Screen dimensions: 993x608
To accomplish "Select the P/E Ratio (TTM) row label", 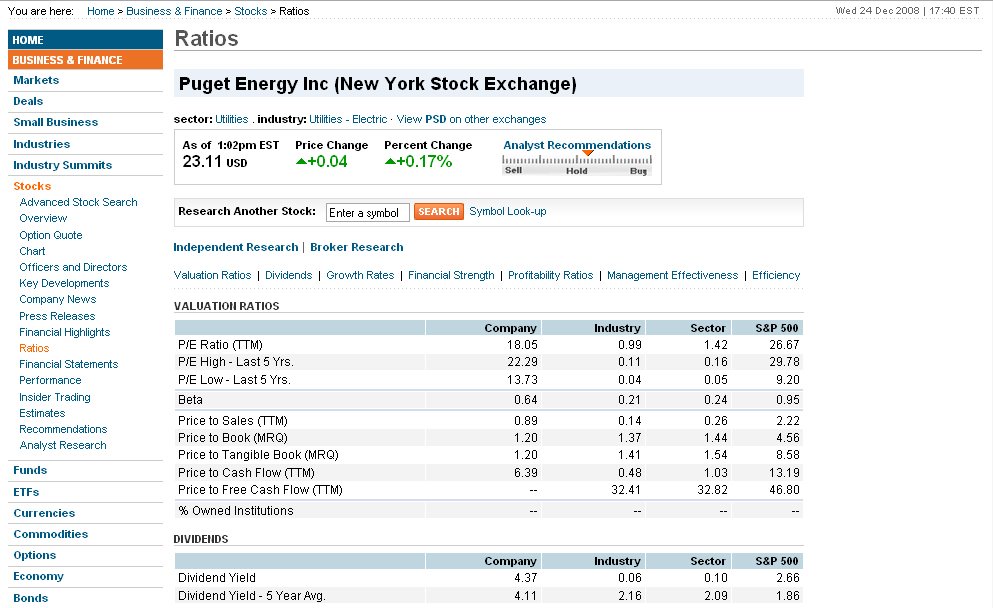I will tap(220, 345).
